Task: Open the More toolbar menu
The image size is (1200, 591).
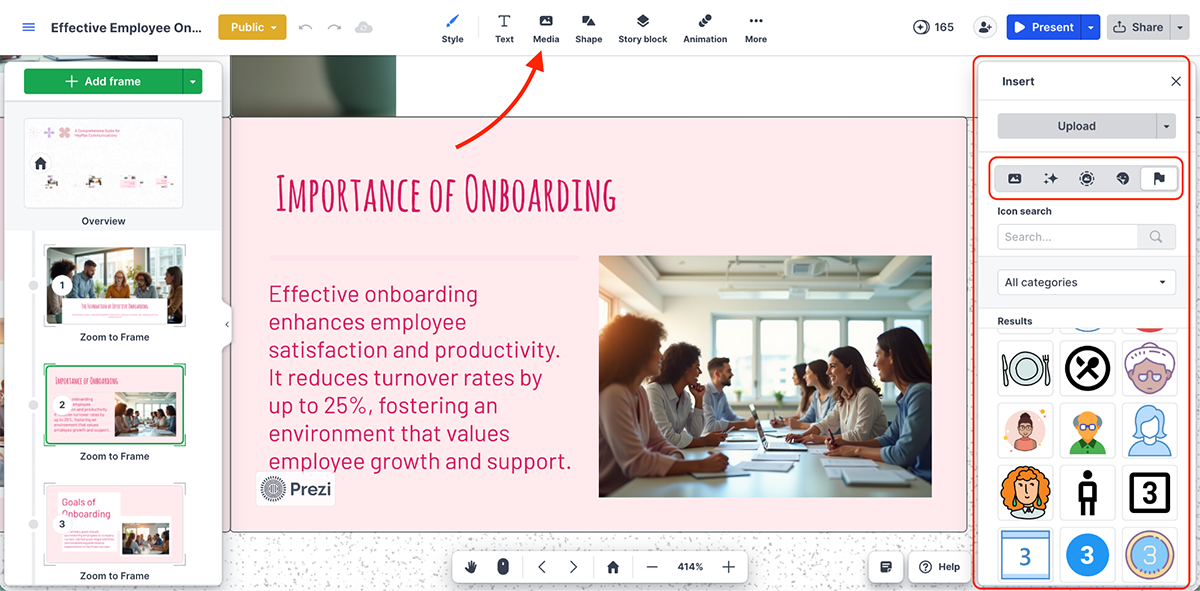Action: (755, 27)
